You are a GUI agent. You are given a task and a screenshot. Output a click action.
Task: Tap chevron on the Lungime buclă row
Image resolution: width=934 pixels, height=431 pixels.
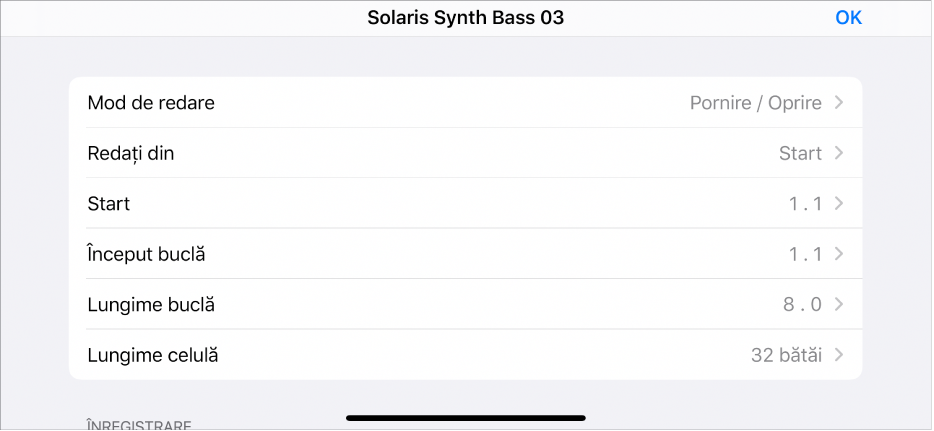[839, 305]
